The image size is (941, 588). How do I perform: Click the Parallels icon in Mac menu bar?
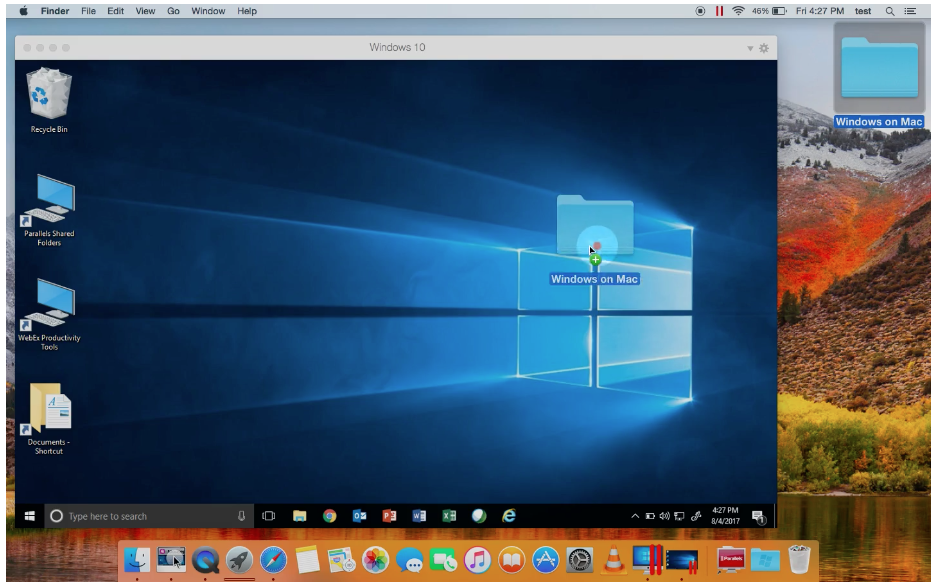719,11
